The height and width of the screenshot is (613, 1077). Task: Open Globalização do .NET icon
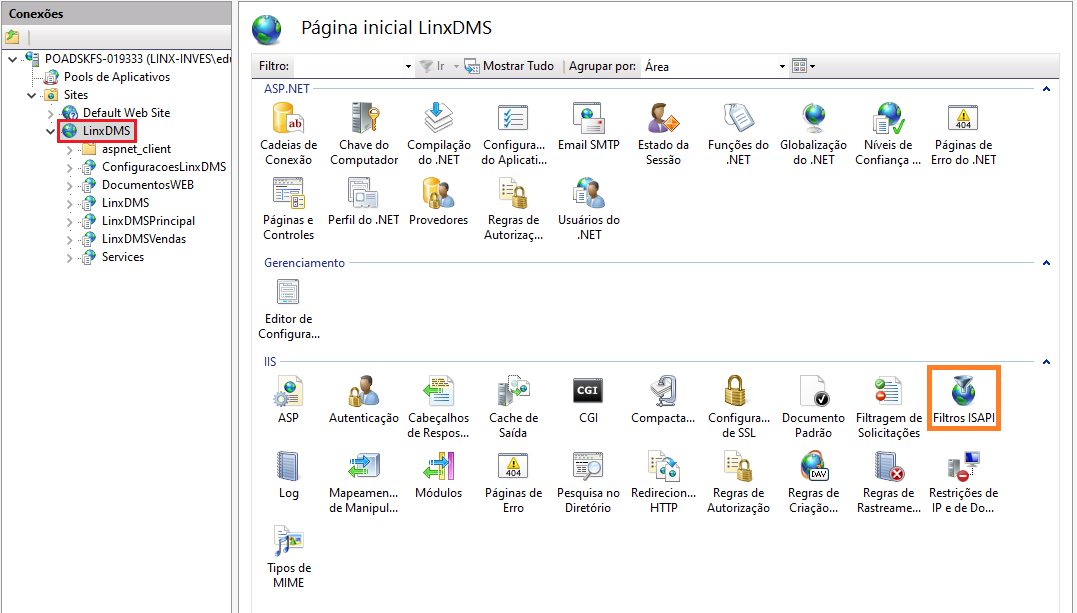[x=813, y=134]
